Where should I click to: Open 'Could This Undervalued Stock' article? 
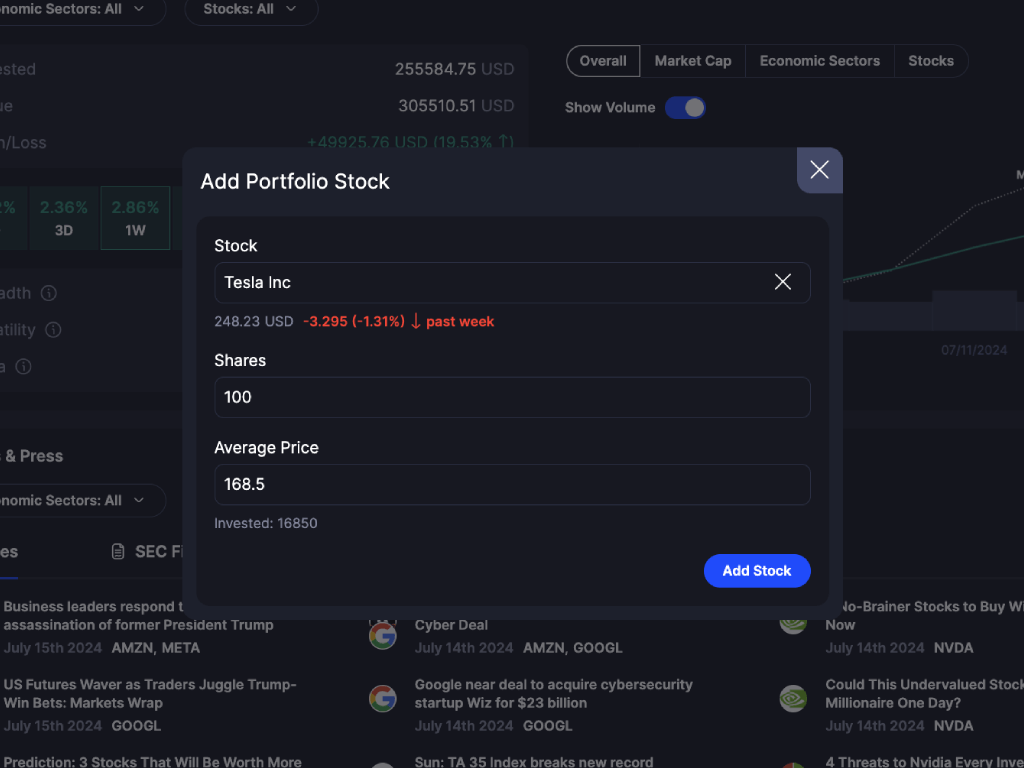pyautogui.click(x=923, y=694)
